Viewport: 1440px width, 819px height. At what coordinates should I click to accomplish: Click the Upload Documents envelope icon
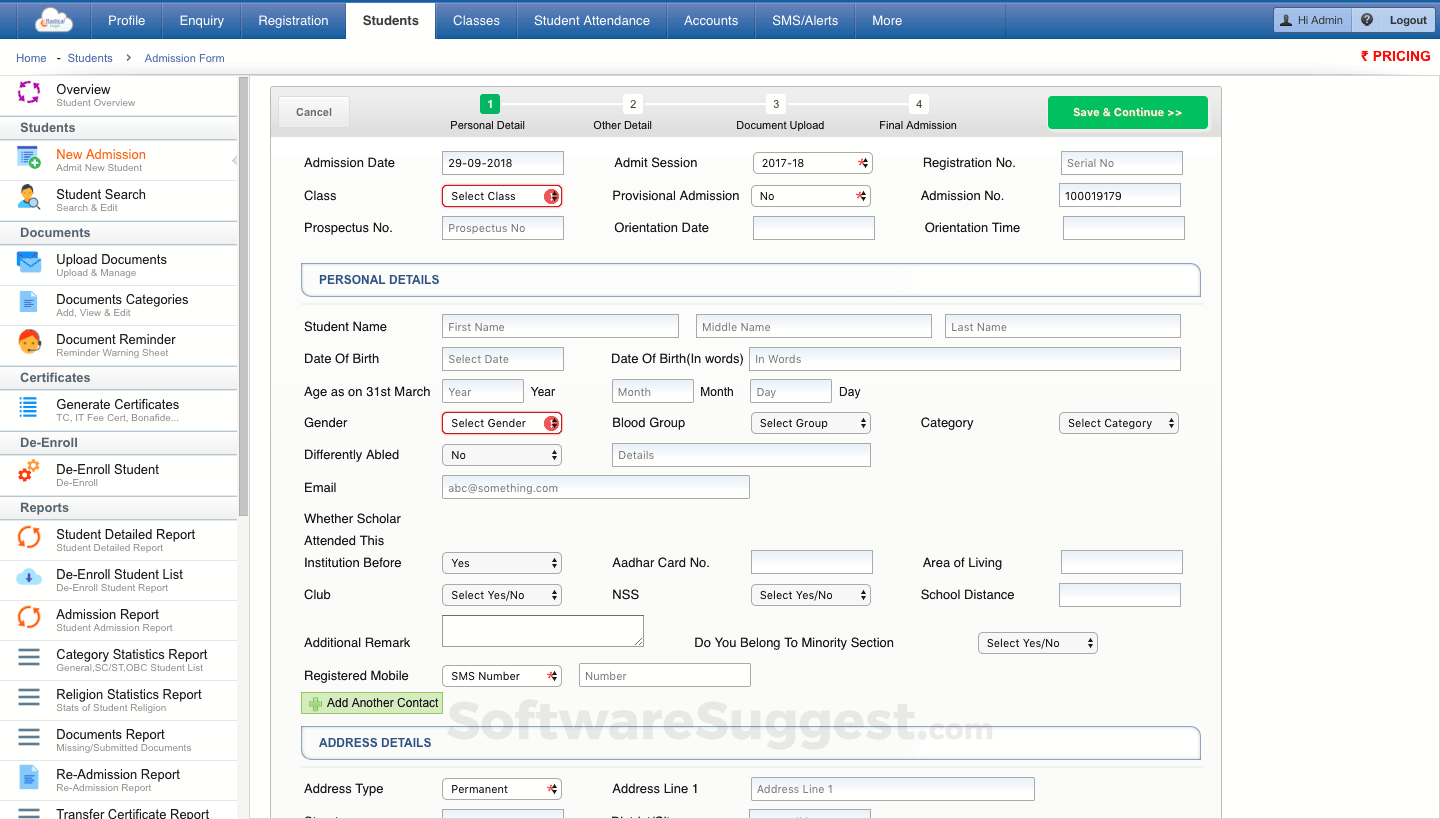click(x=27, y=263)
